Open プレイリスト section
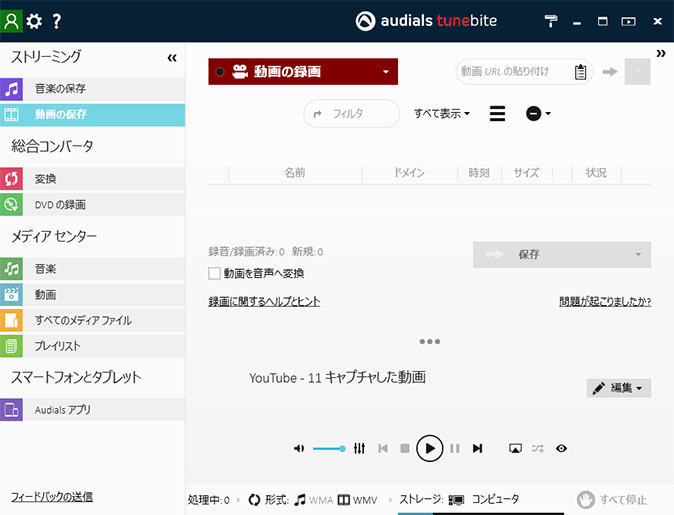Viewport: 674px width, 515px height. (92, 346)
